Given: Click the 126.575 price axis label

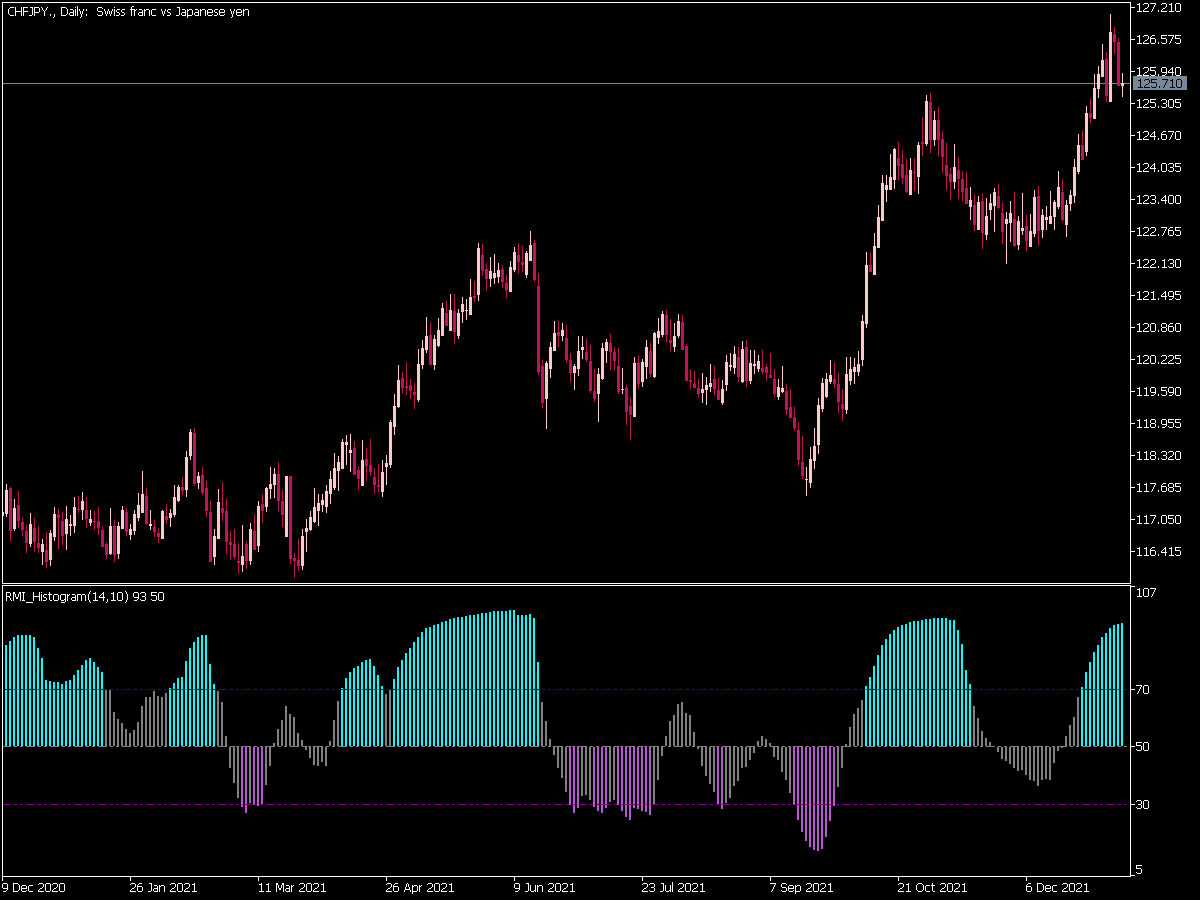Looking at the screenshot, I should pos(1159,40).
